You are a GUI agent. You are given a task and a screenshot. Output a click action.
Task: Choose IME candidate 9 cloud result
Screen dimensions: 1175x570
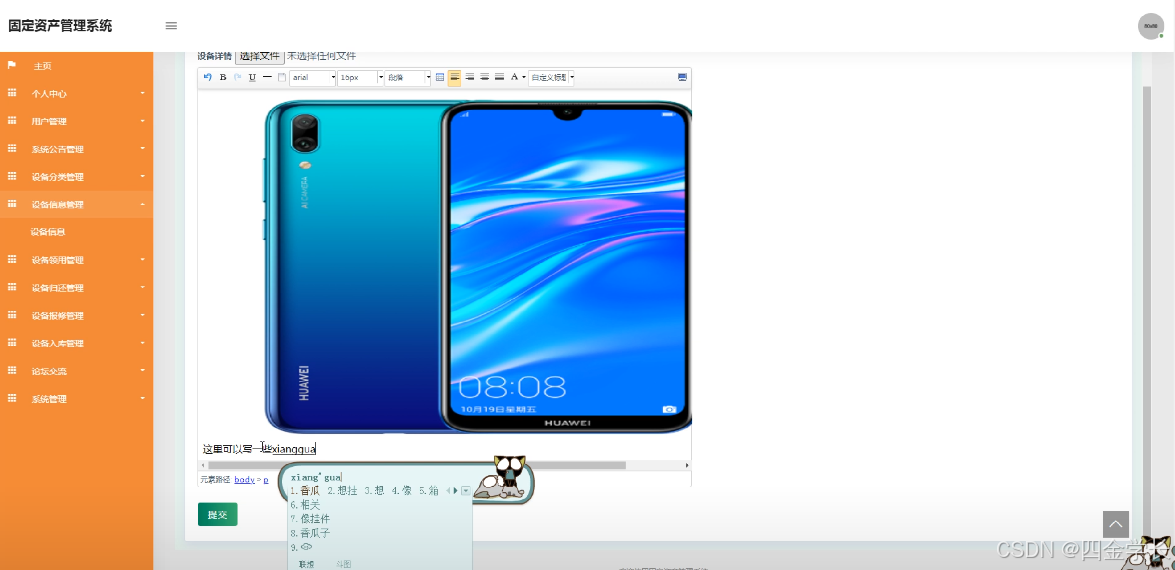coord(301,547)
